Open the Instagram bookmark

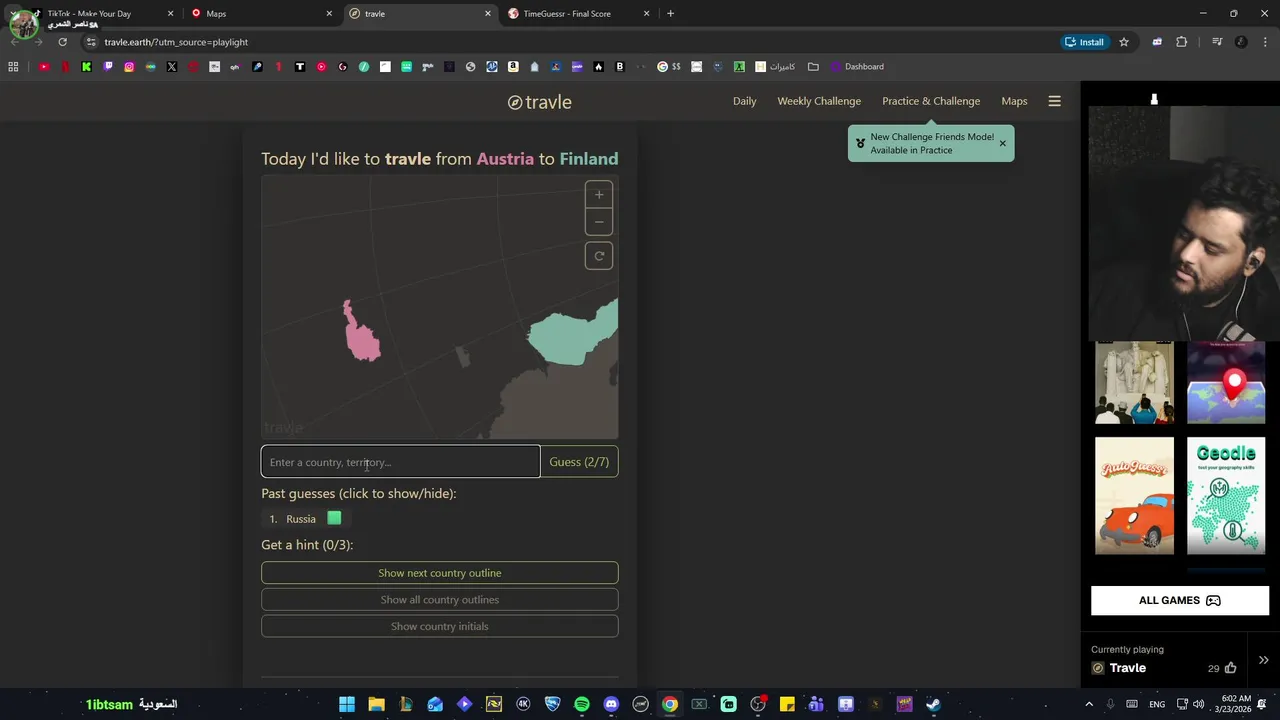click(129, 66)
